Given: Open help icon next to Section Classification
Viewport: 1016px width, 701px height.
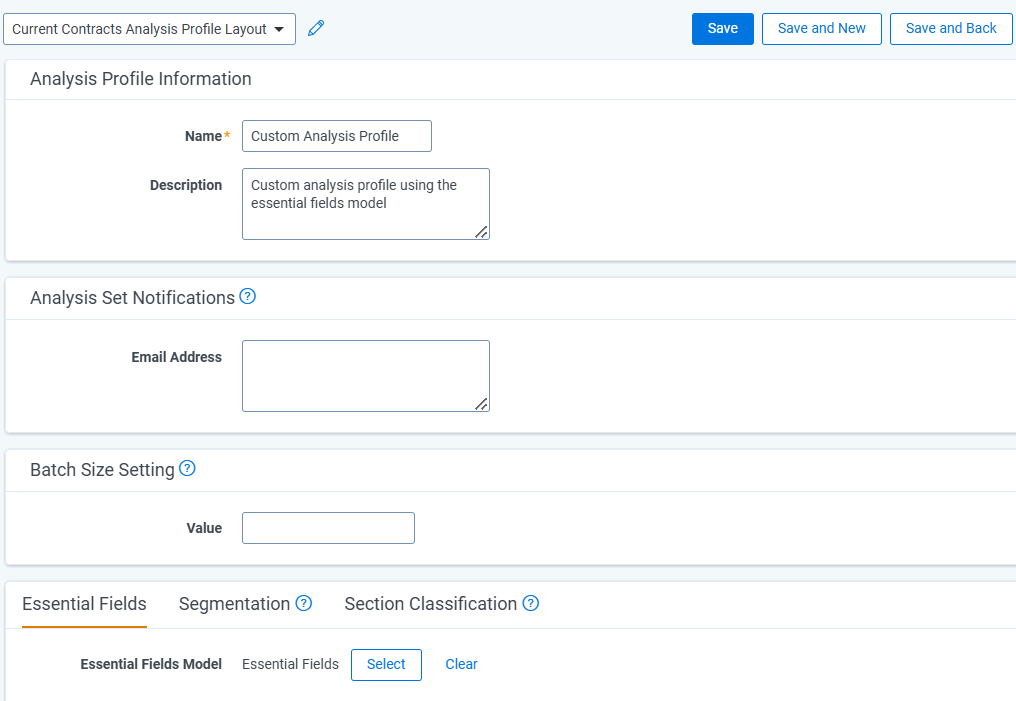Looking at the screenshot, I should click(x=531, y=603).
